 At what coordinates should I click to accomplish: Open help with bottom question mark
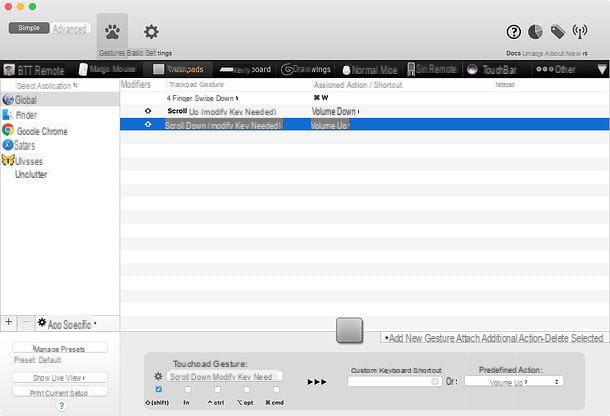61,406
